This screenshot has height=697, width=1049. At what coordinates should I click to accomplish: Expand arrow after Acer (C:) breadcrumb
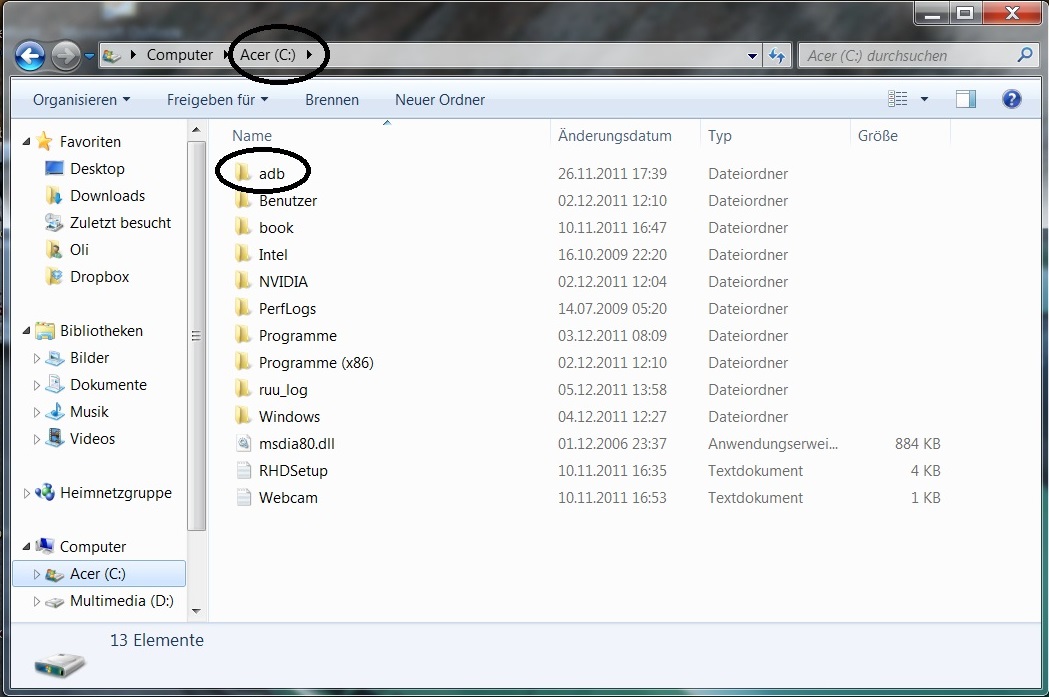pyautogui.click(x=309, y=55)
